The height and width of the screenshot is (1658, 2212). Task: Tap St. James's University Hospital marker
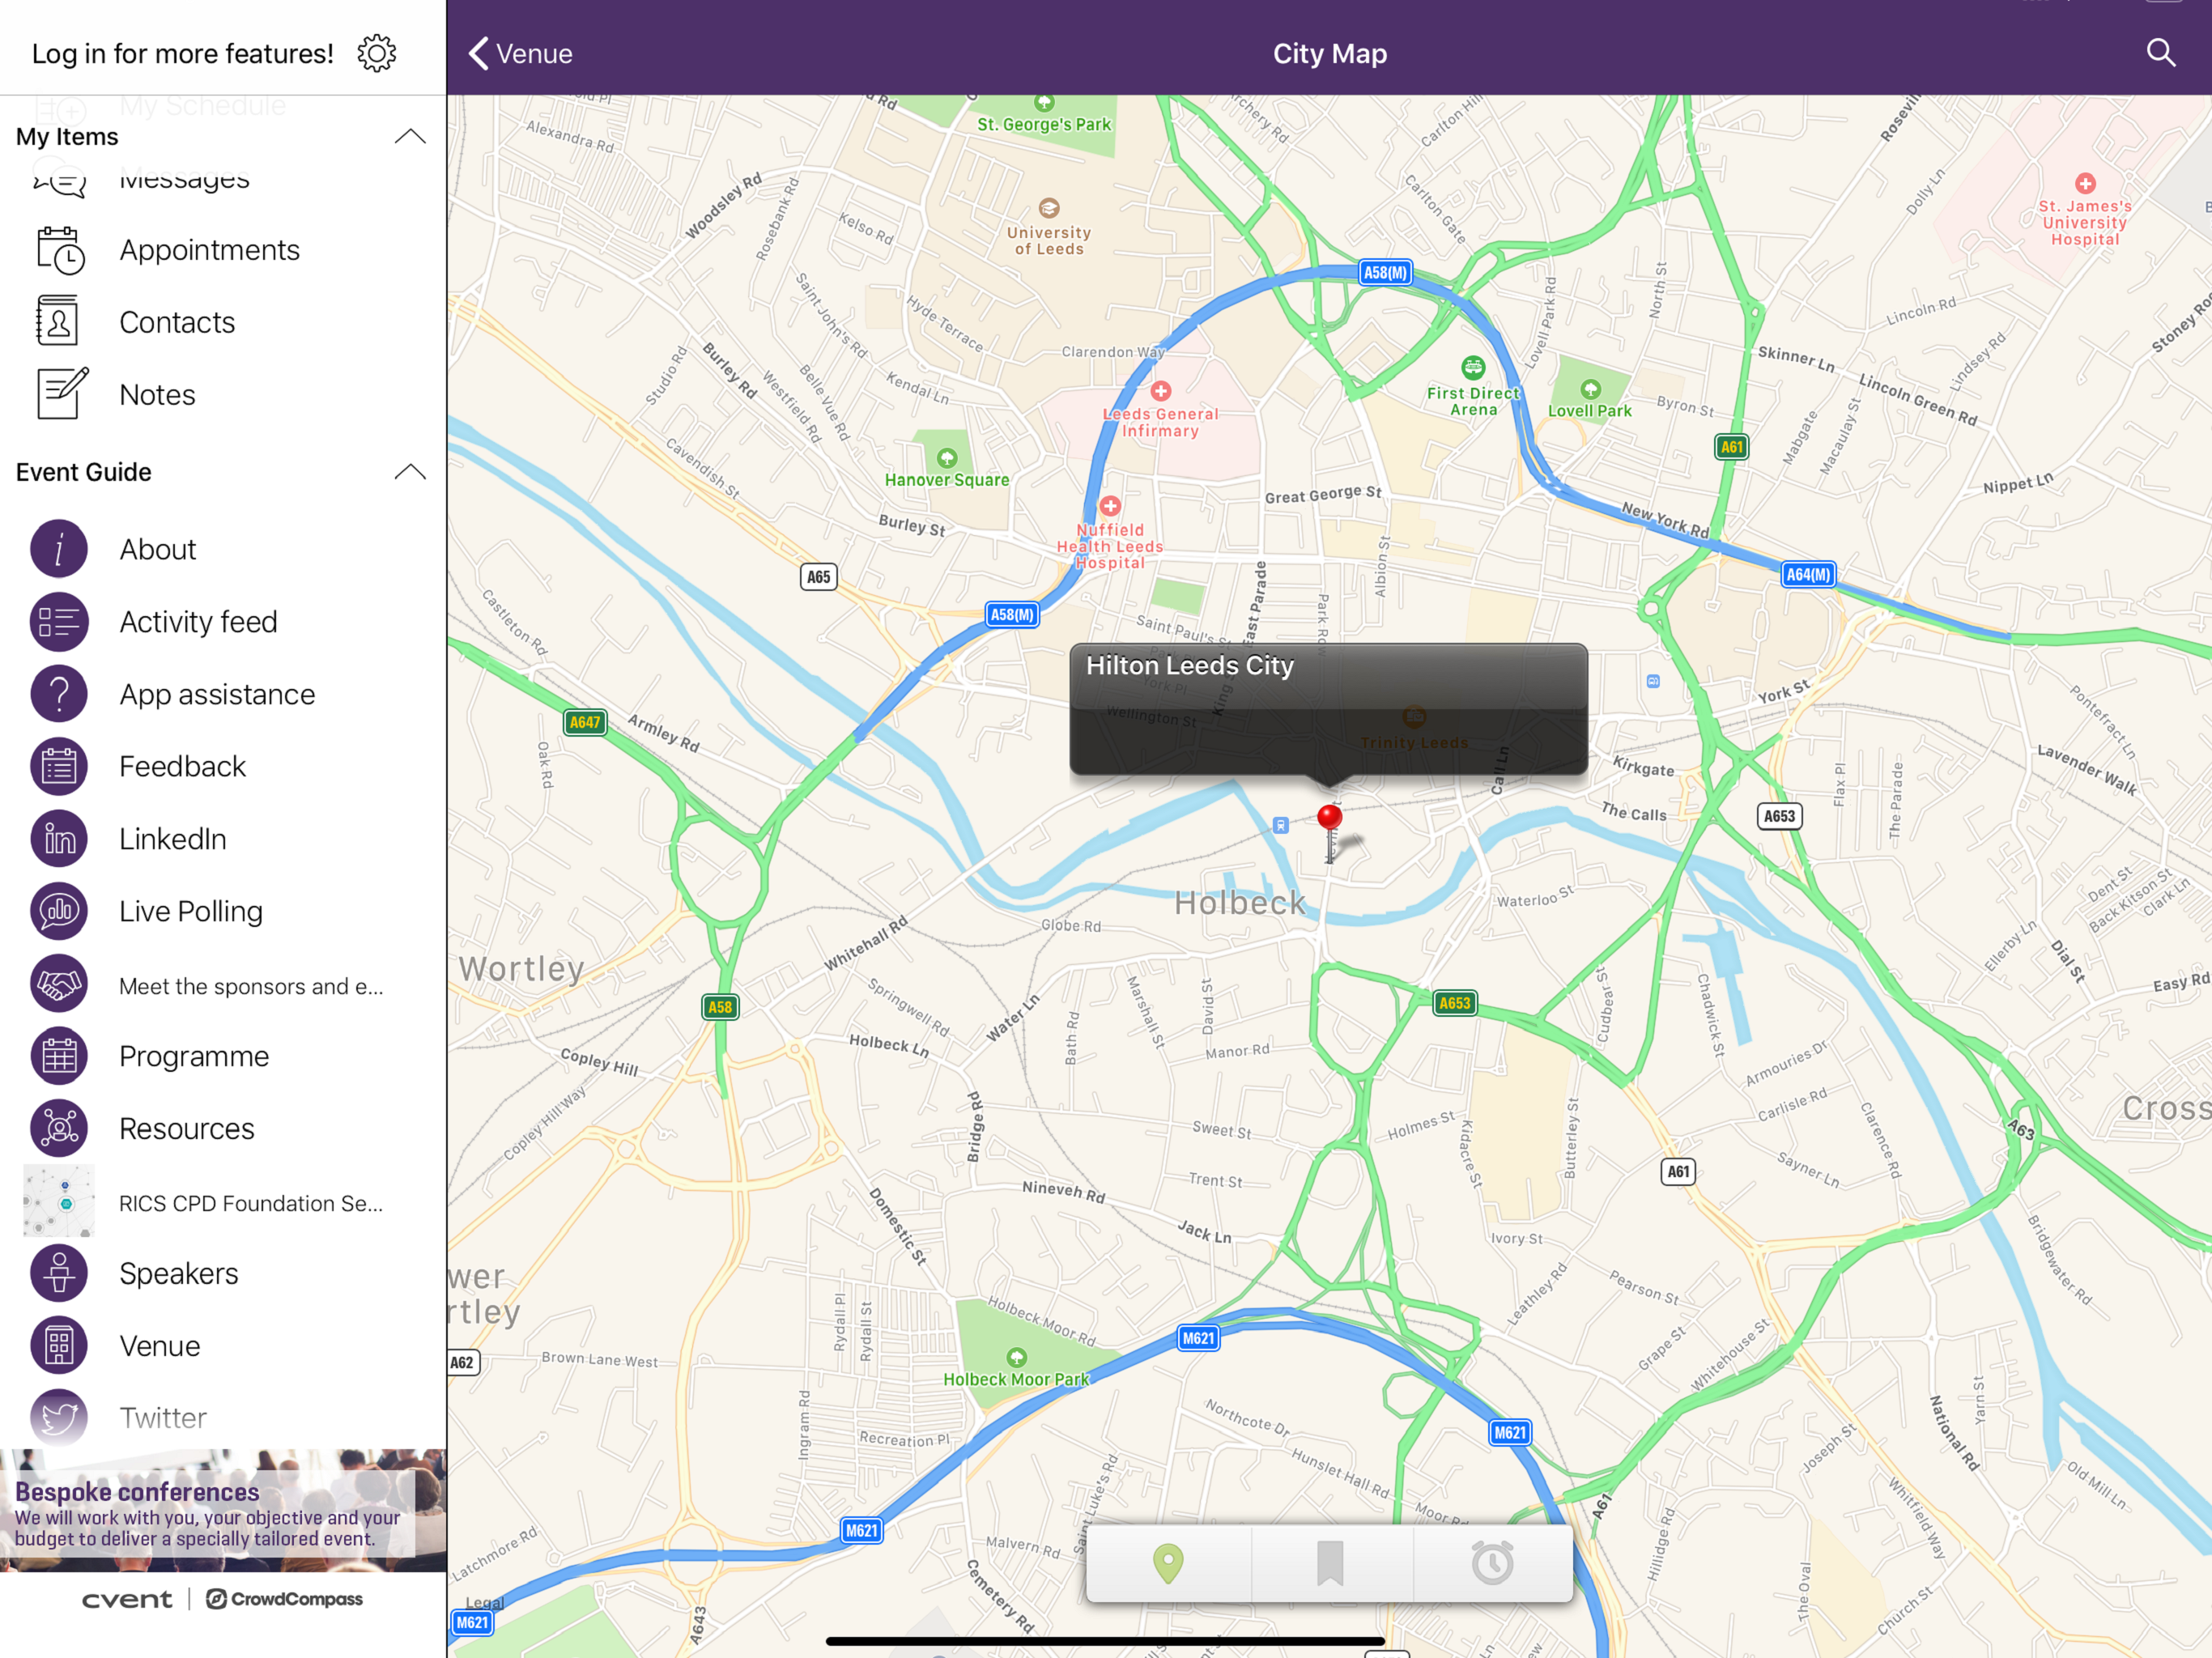click(x=2085, y=183)
